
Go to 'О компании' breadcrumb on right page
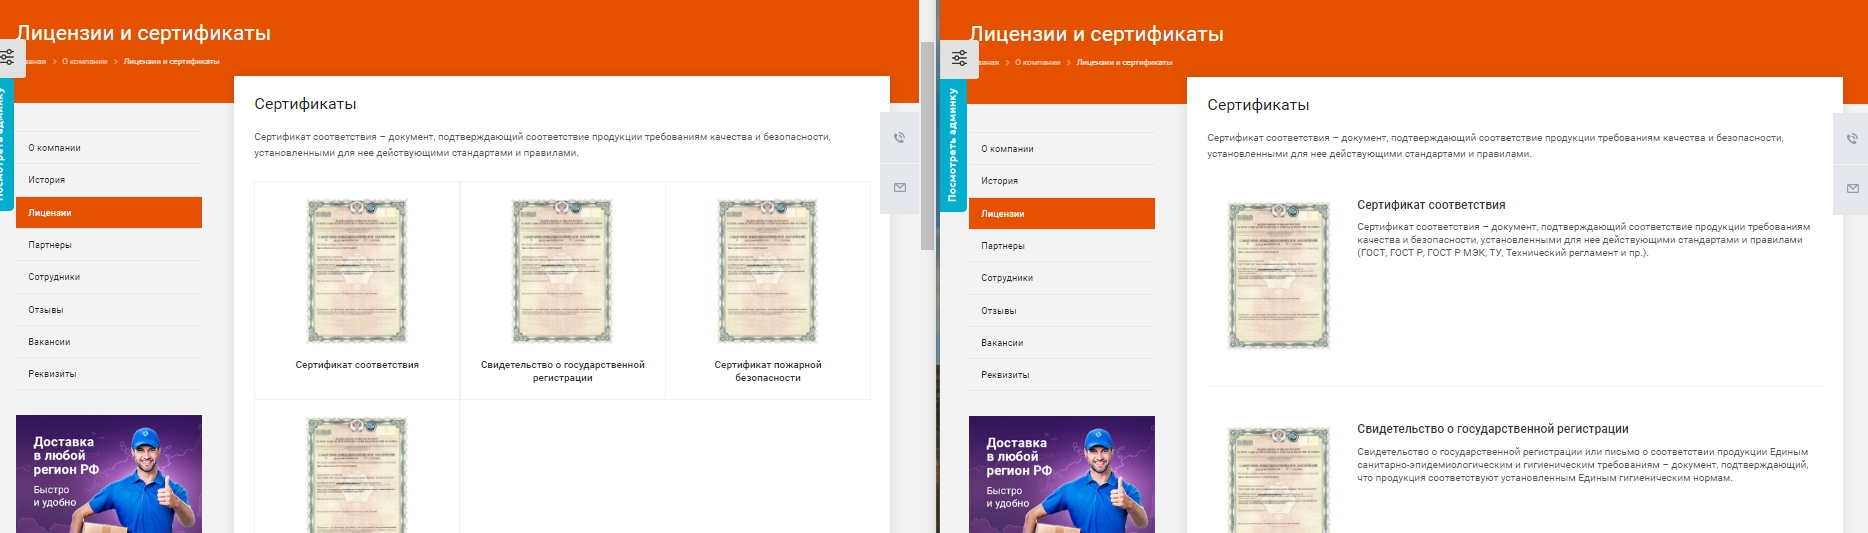pyautogui.click(x=1037, y=63)
